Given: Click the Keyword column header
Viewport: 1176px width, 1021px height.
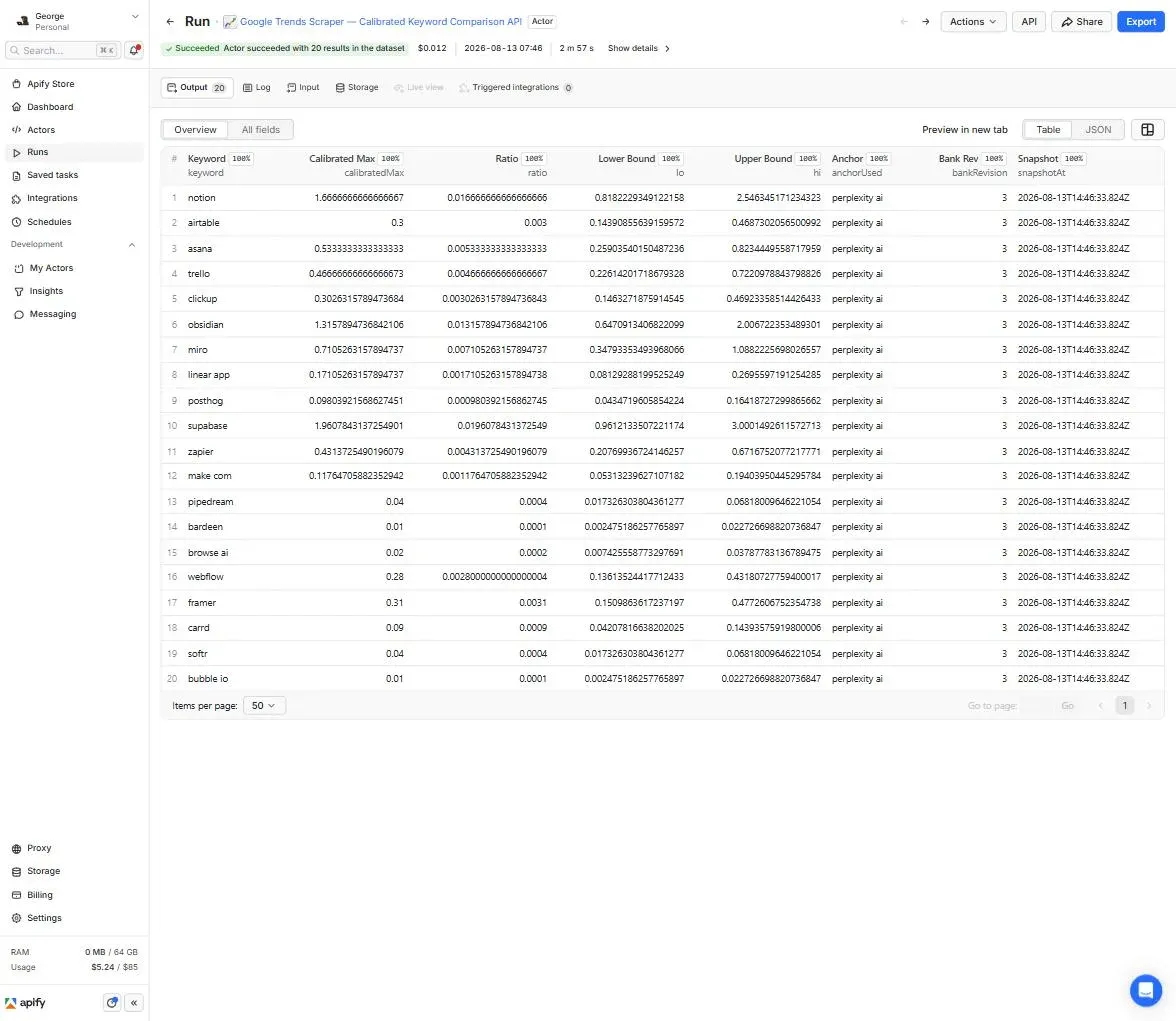Looking at the screenshot, I should pyautogui.click(x=206, y=159).
